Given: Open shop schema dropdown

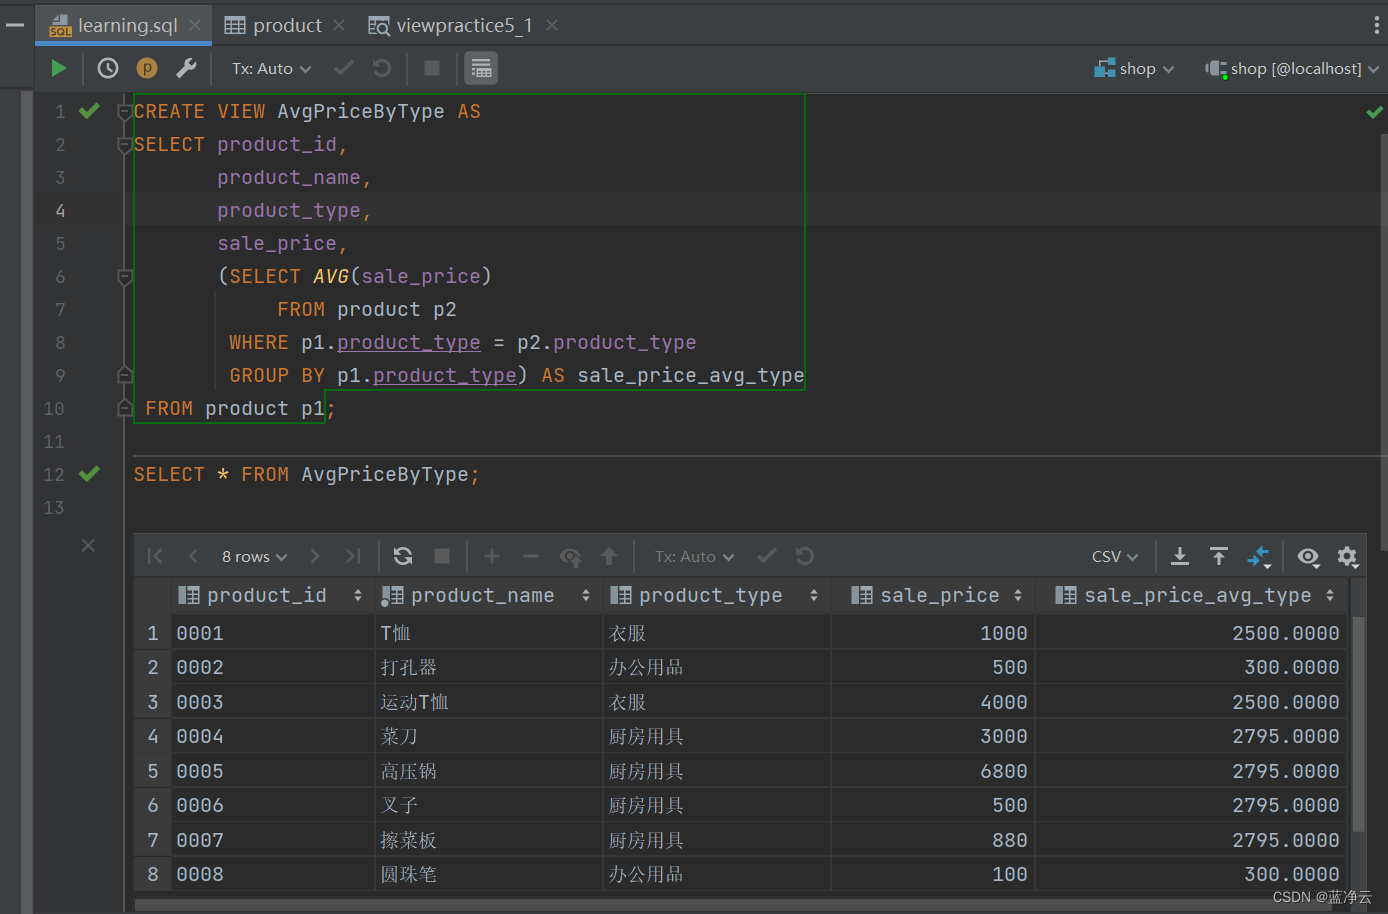Looking at the screenshot, I should coord(1135,68).
